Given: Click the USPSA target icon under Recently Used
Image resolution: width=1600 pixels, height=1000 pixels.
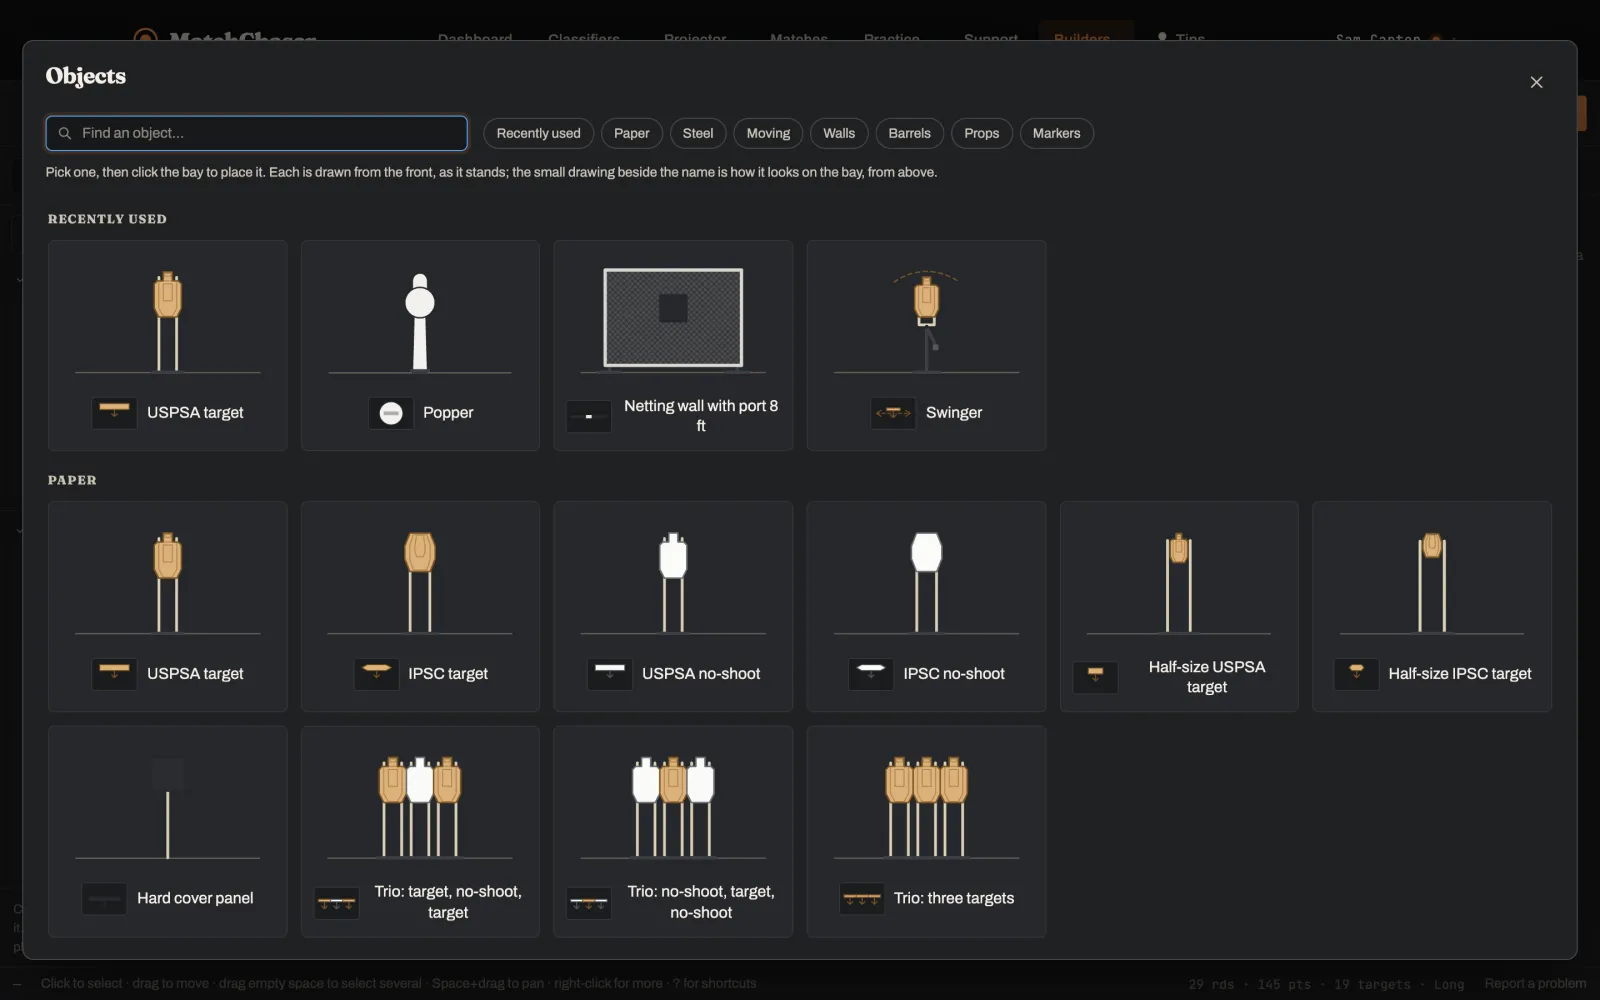Looking at the screenshot, I should (114, 413).
